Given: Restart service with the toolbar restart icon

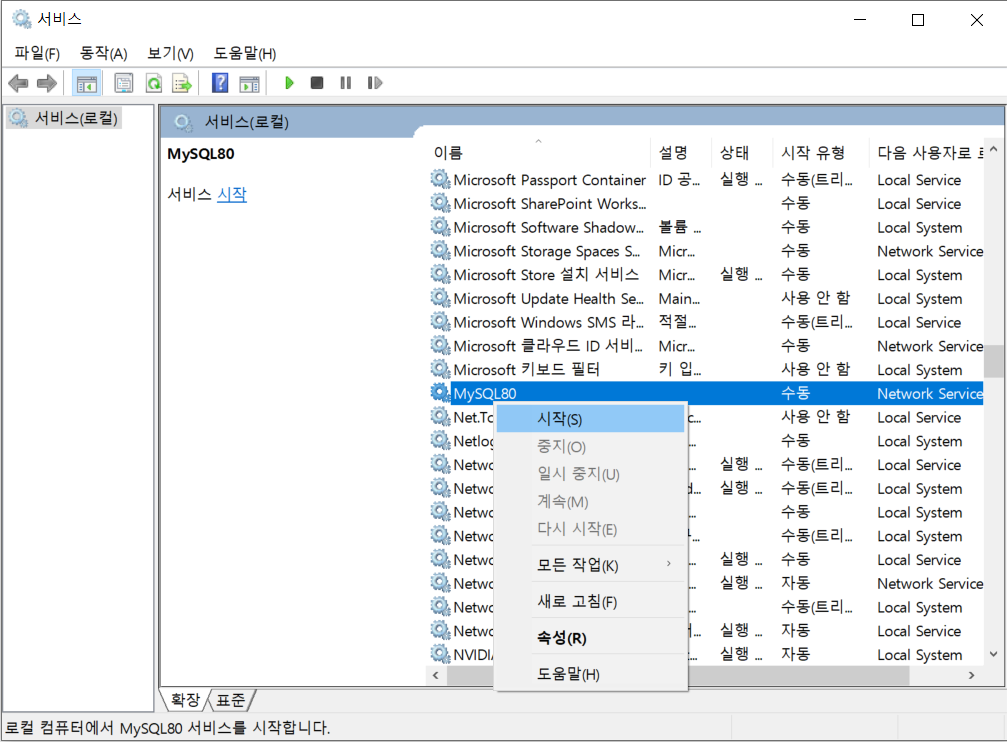Looking at the screenshot, I should pyautogui.click(x=375, y=83).
